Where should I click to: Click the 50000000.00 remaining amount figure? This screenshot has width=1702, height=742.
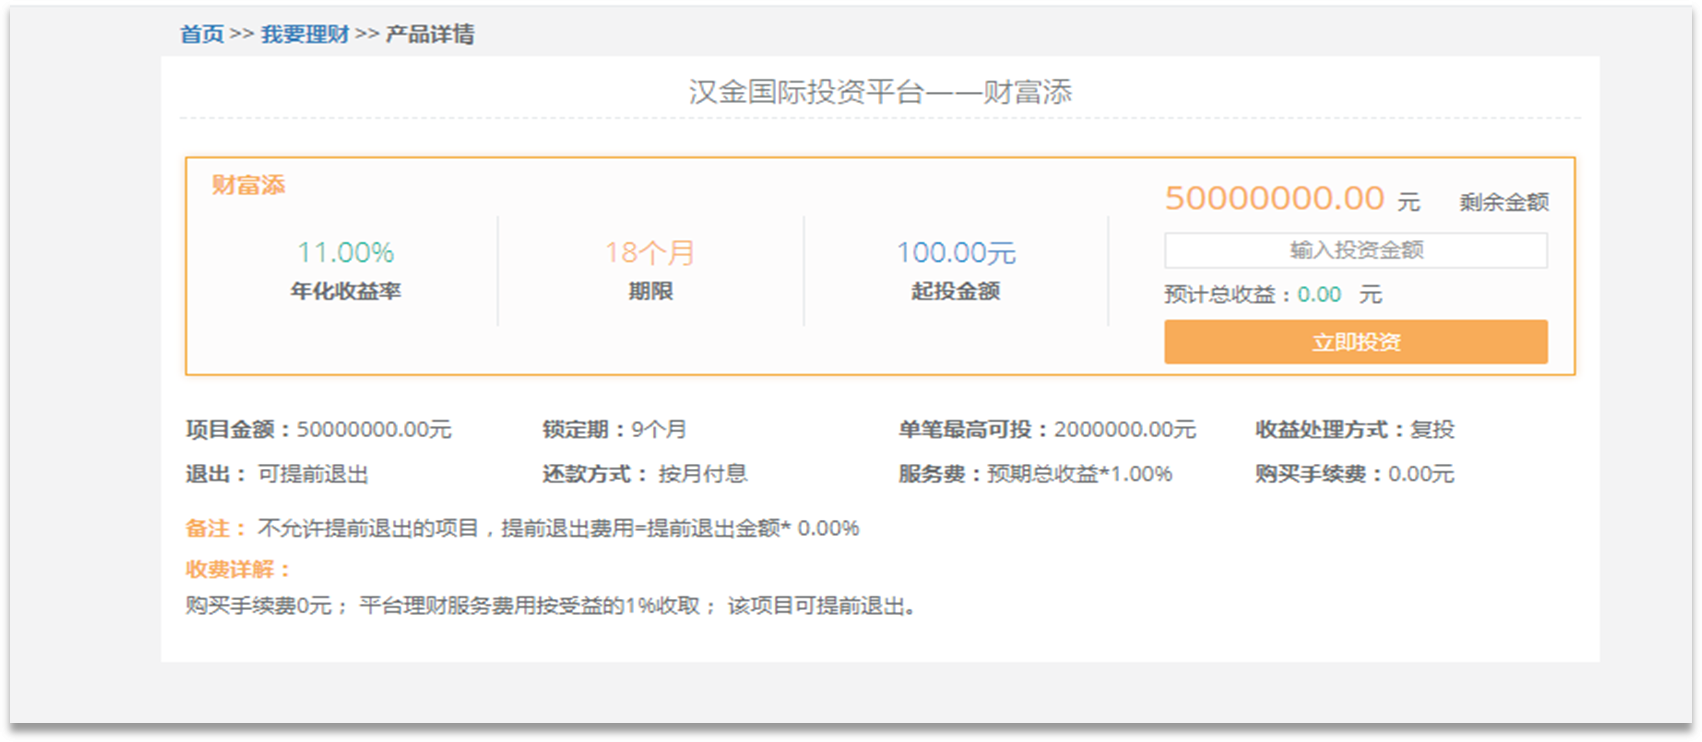tap(1274, 198)
